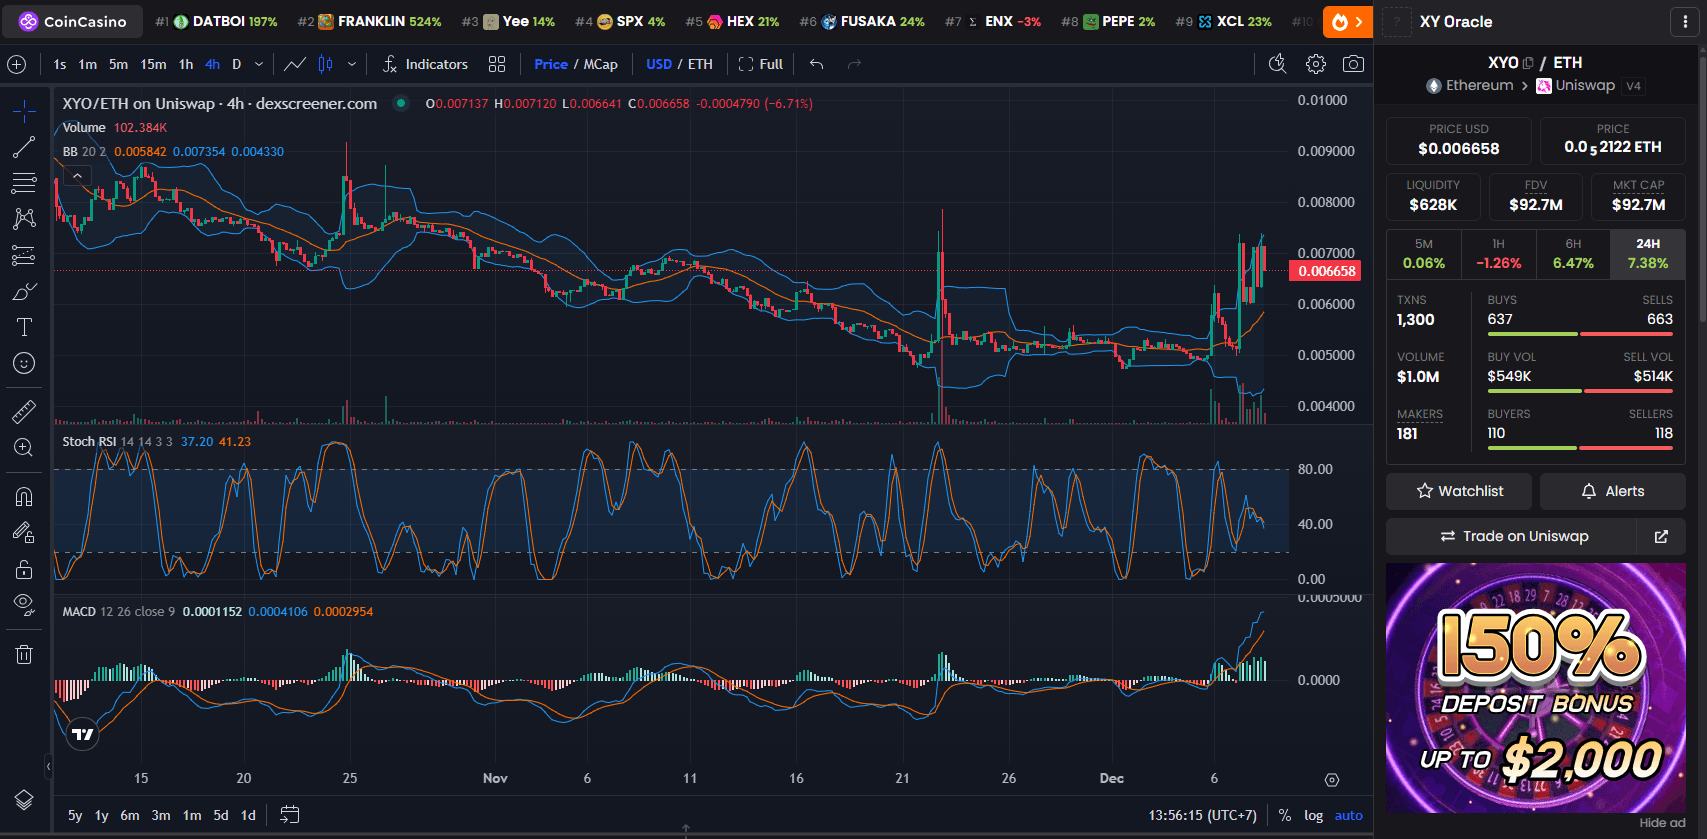1707x839 pixels.
Task: Select the brush drawing tool
Action: (24, 292)
